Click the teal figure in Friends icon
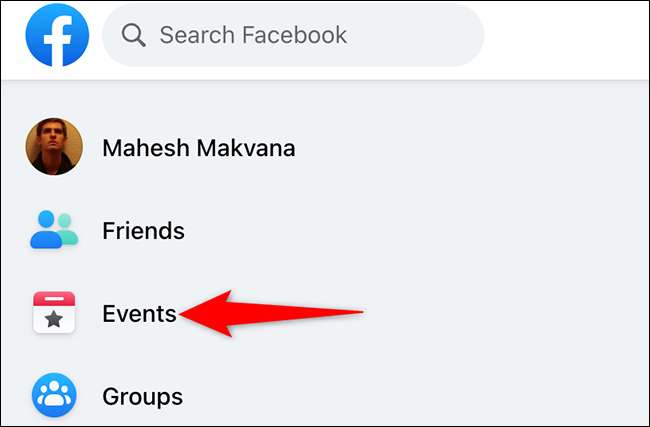 pos(66,229)
